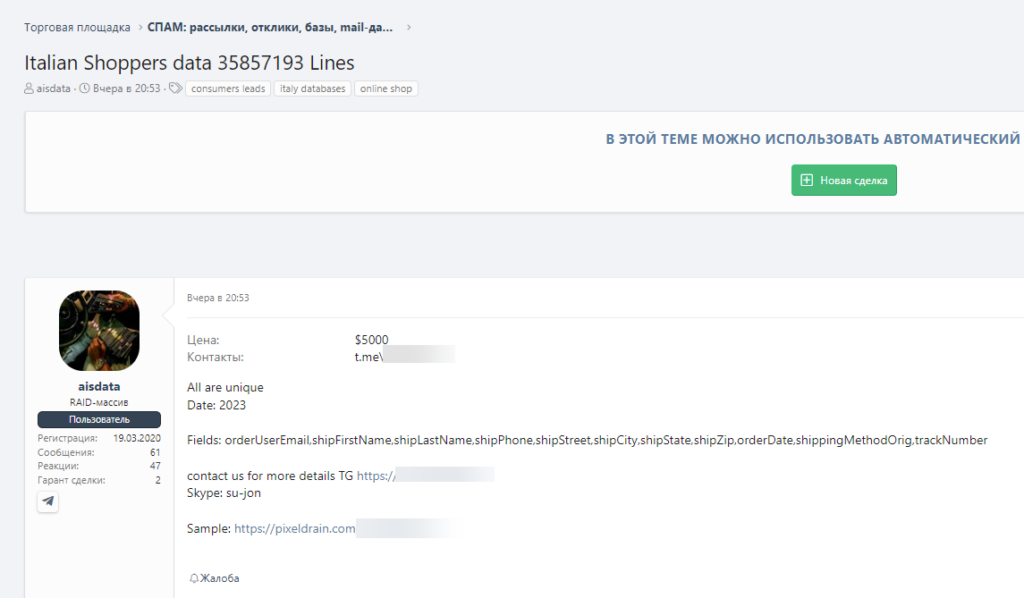This screenshot has width=1024, height=598.
Task: Open the aisdata username below the avatar
Action: click(99, 386)
